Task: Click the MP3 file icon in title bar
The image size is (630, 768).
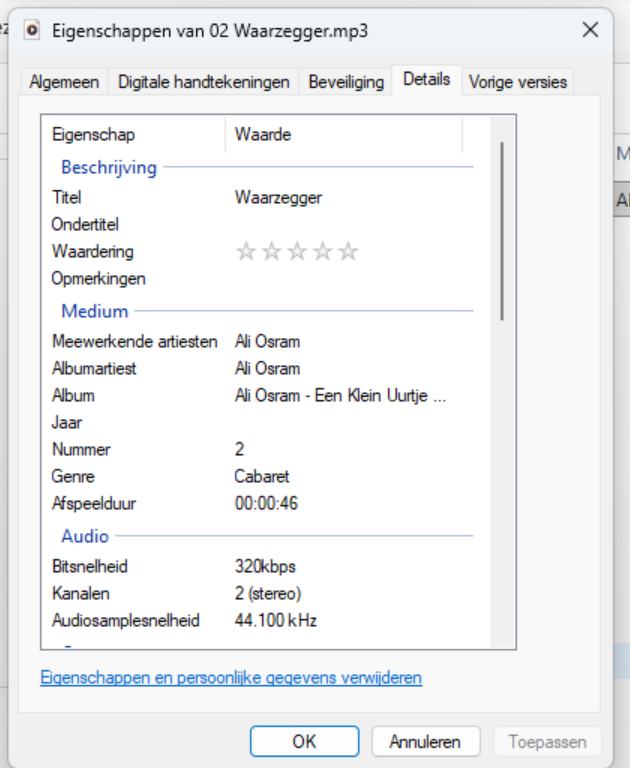Action: [32, 30]
